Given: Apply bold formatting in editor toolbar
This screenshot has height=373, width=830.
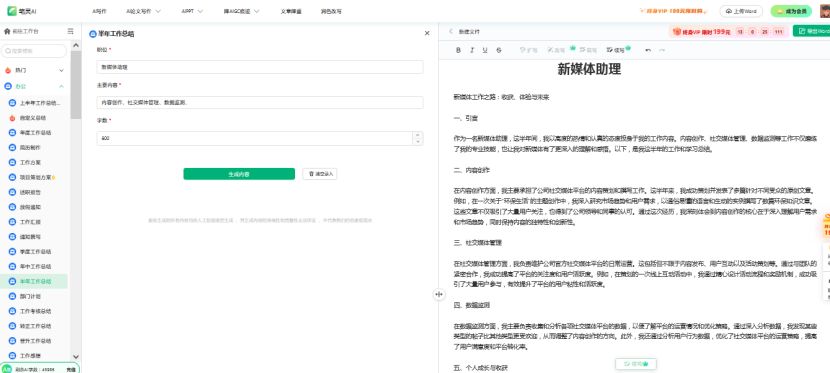Looking at the screenshot, I should 458,50.
